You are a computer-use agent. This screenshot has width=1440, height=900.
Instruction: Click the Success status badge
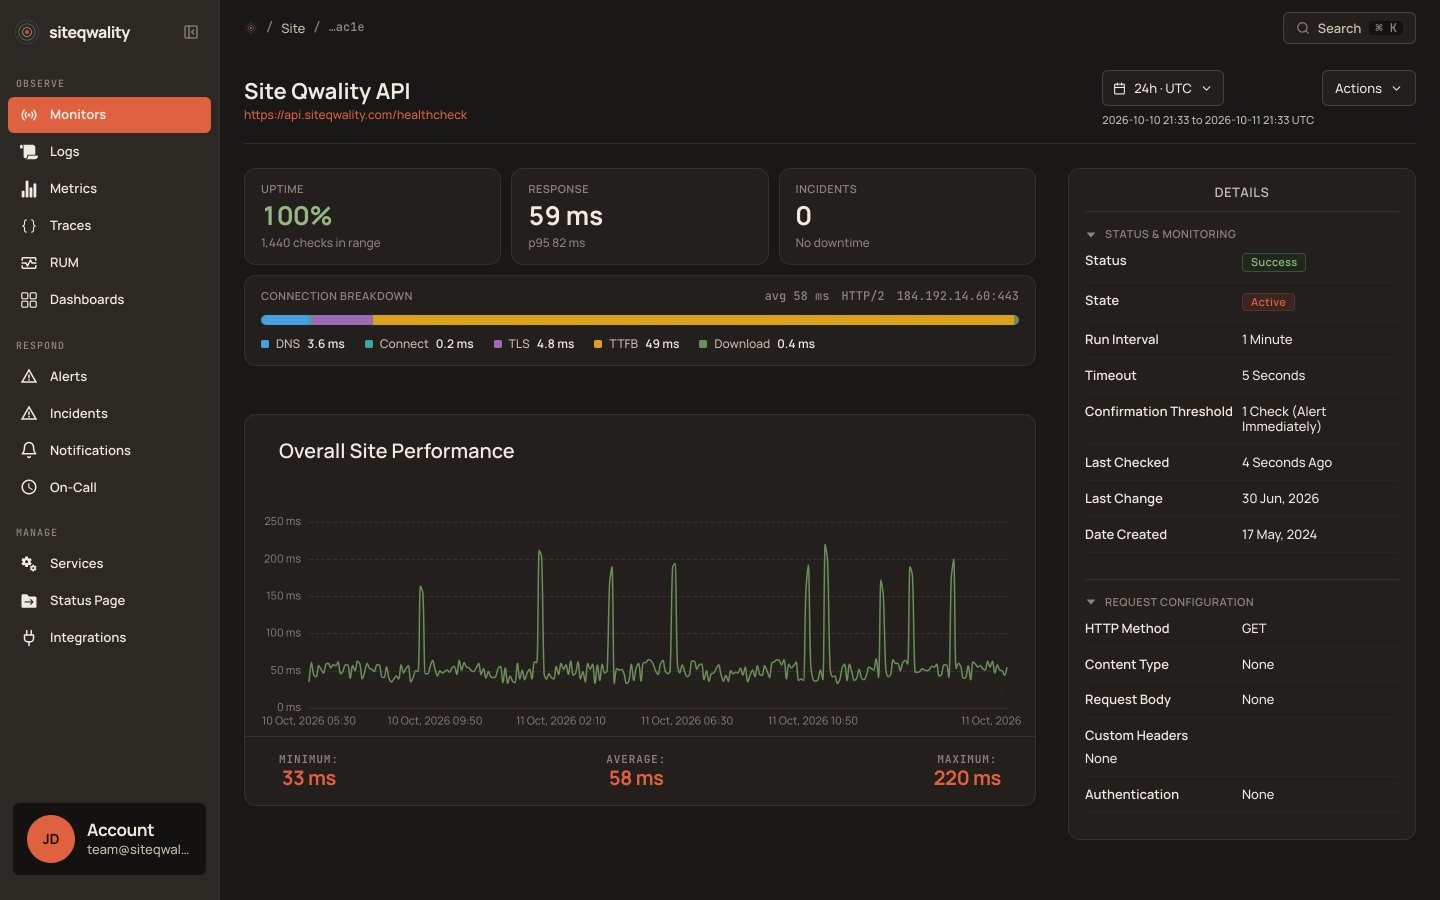tap(1273, 262)
